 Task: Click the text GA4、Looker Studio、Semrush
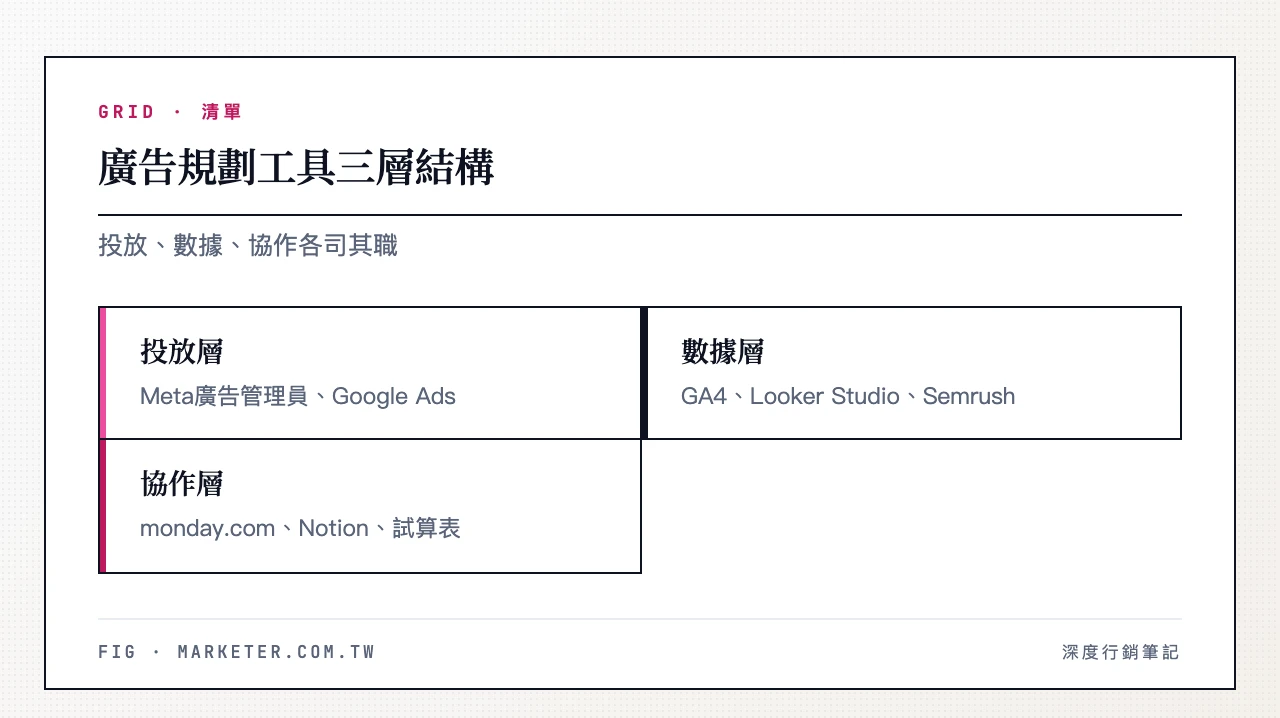pyautogui.click(x=848, y=396)
